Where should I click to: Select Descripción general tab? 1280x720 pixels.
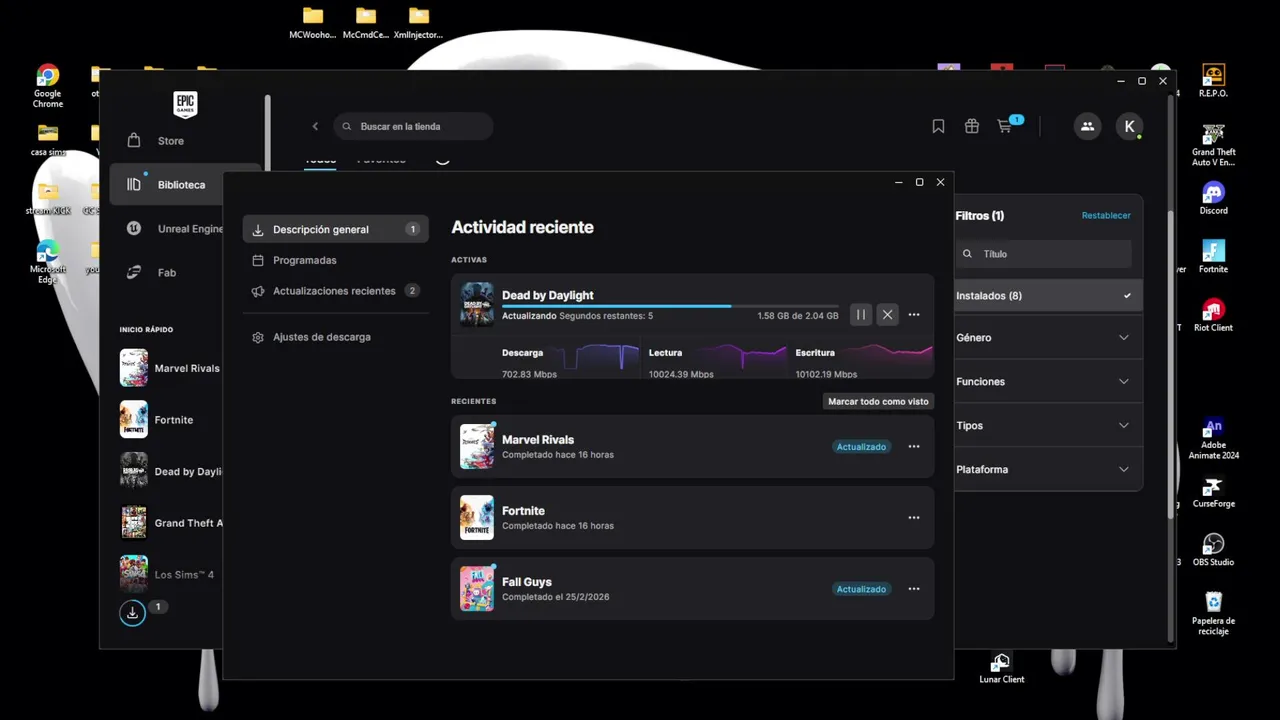(335, 229)
